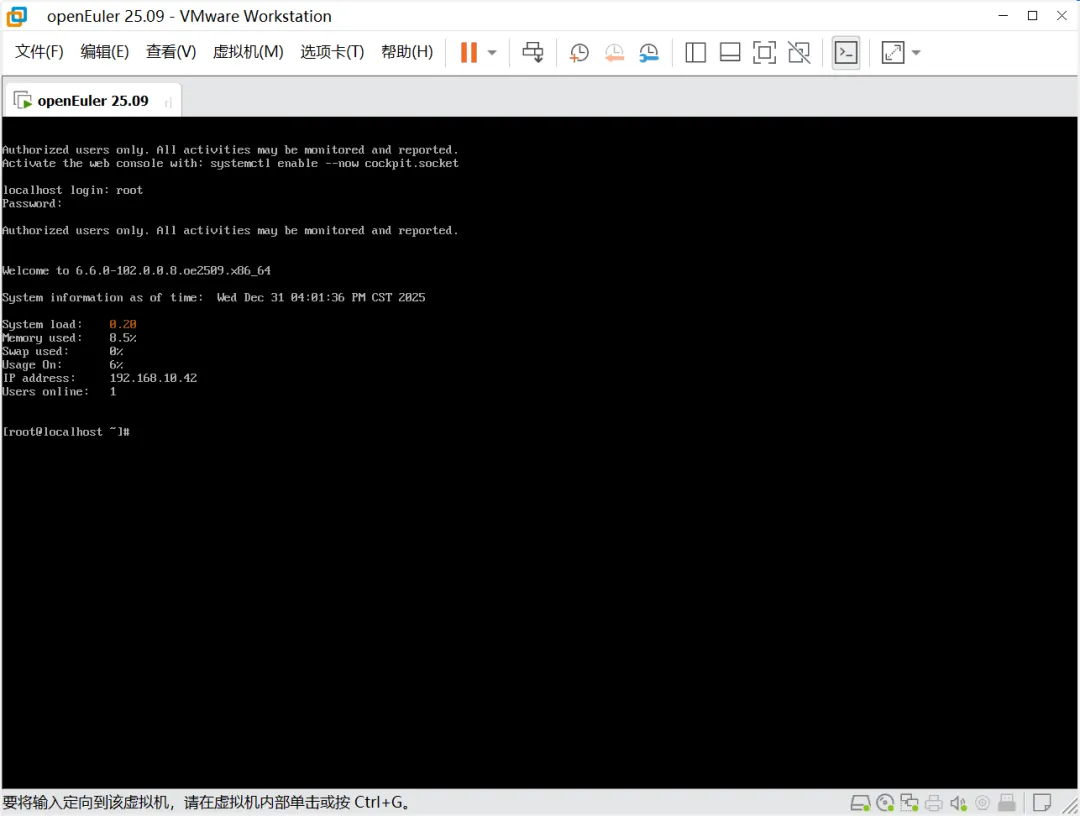The image size is (1080, 816).
Task: Open the 查看(V) menu
Action: click(x=171, y=52)
